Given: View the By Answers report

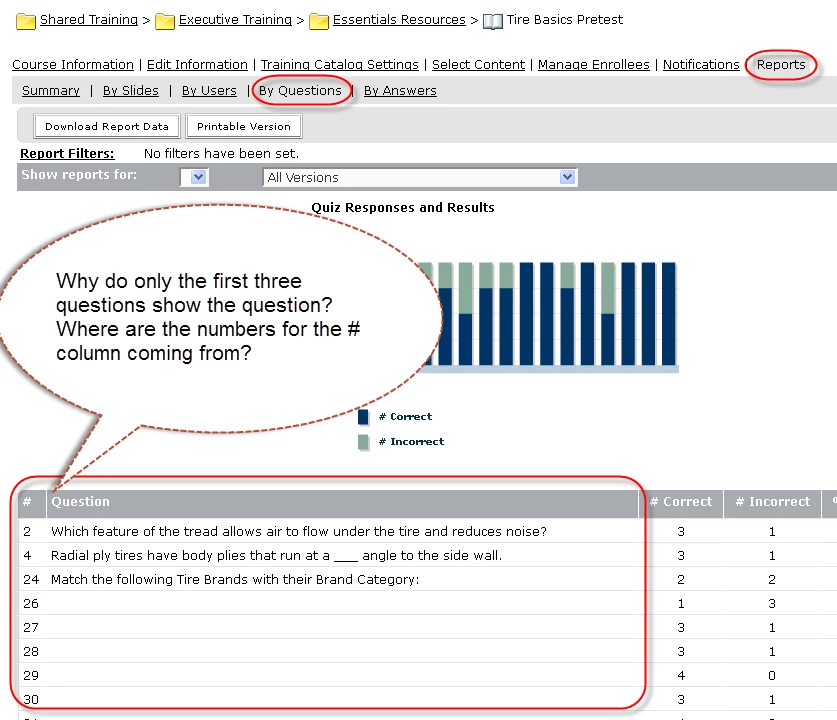Looking at the screenshot, I should pos(400,91).
